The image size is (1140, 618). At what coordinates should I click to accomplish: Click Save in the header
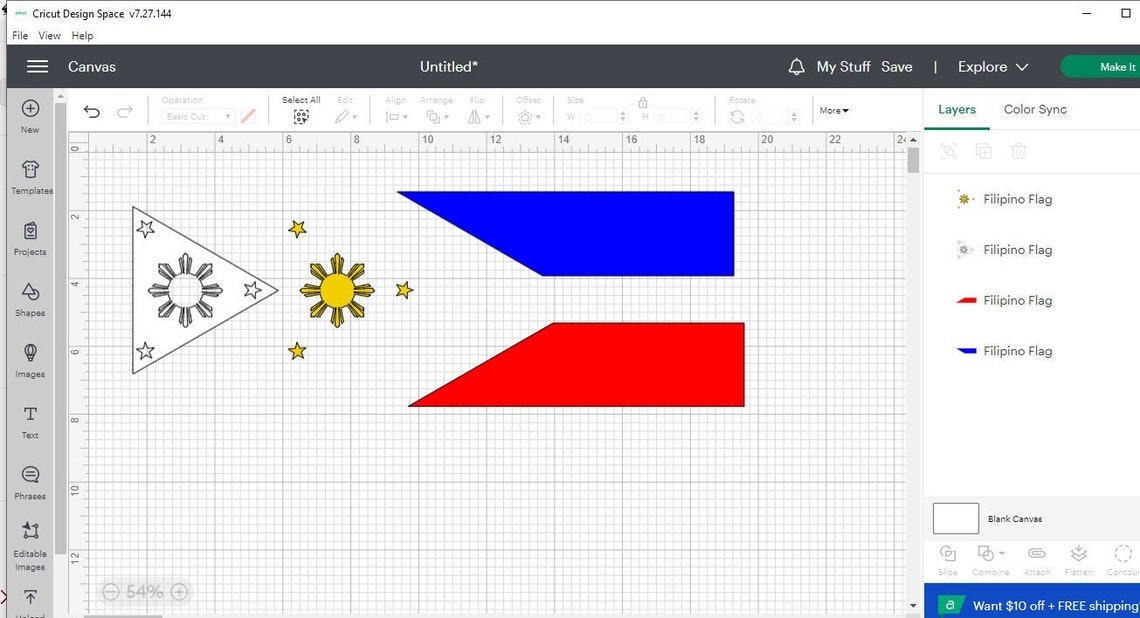896,66
